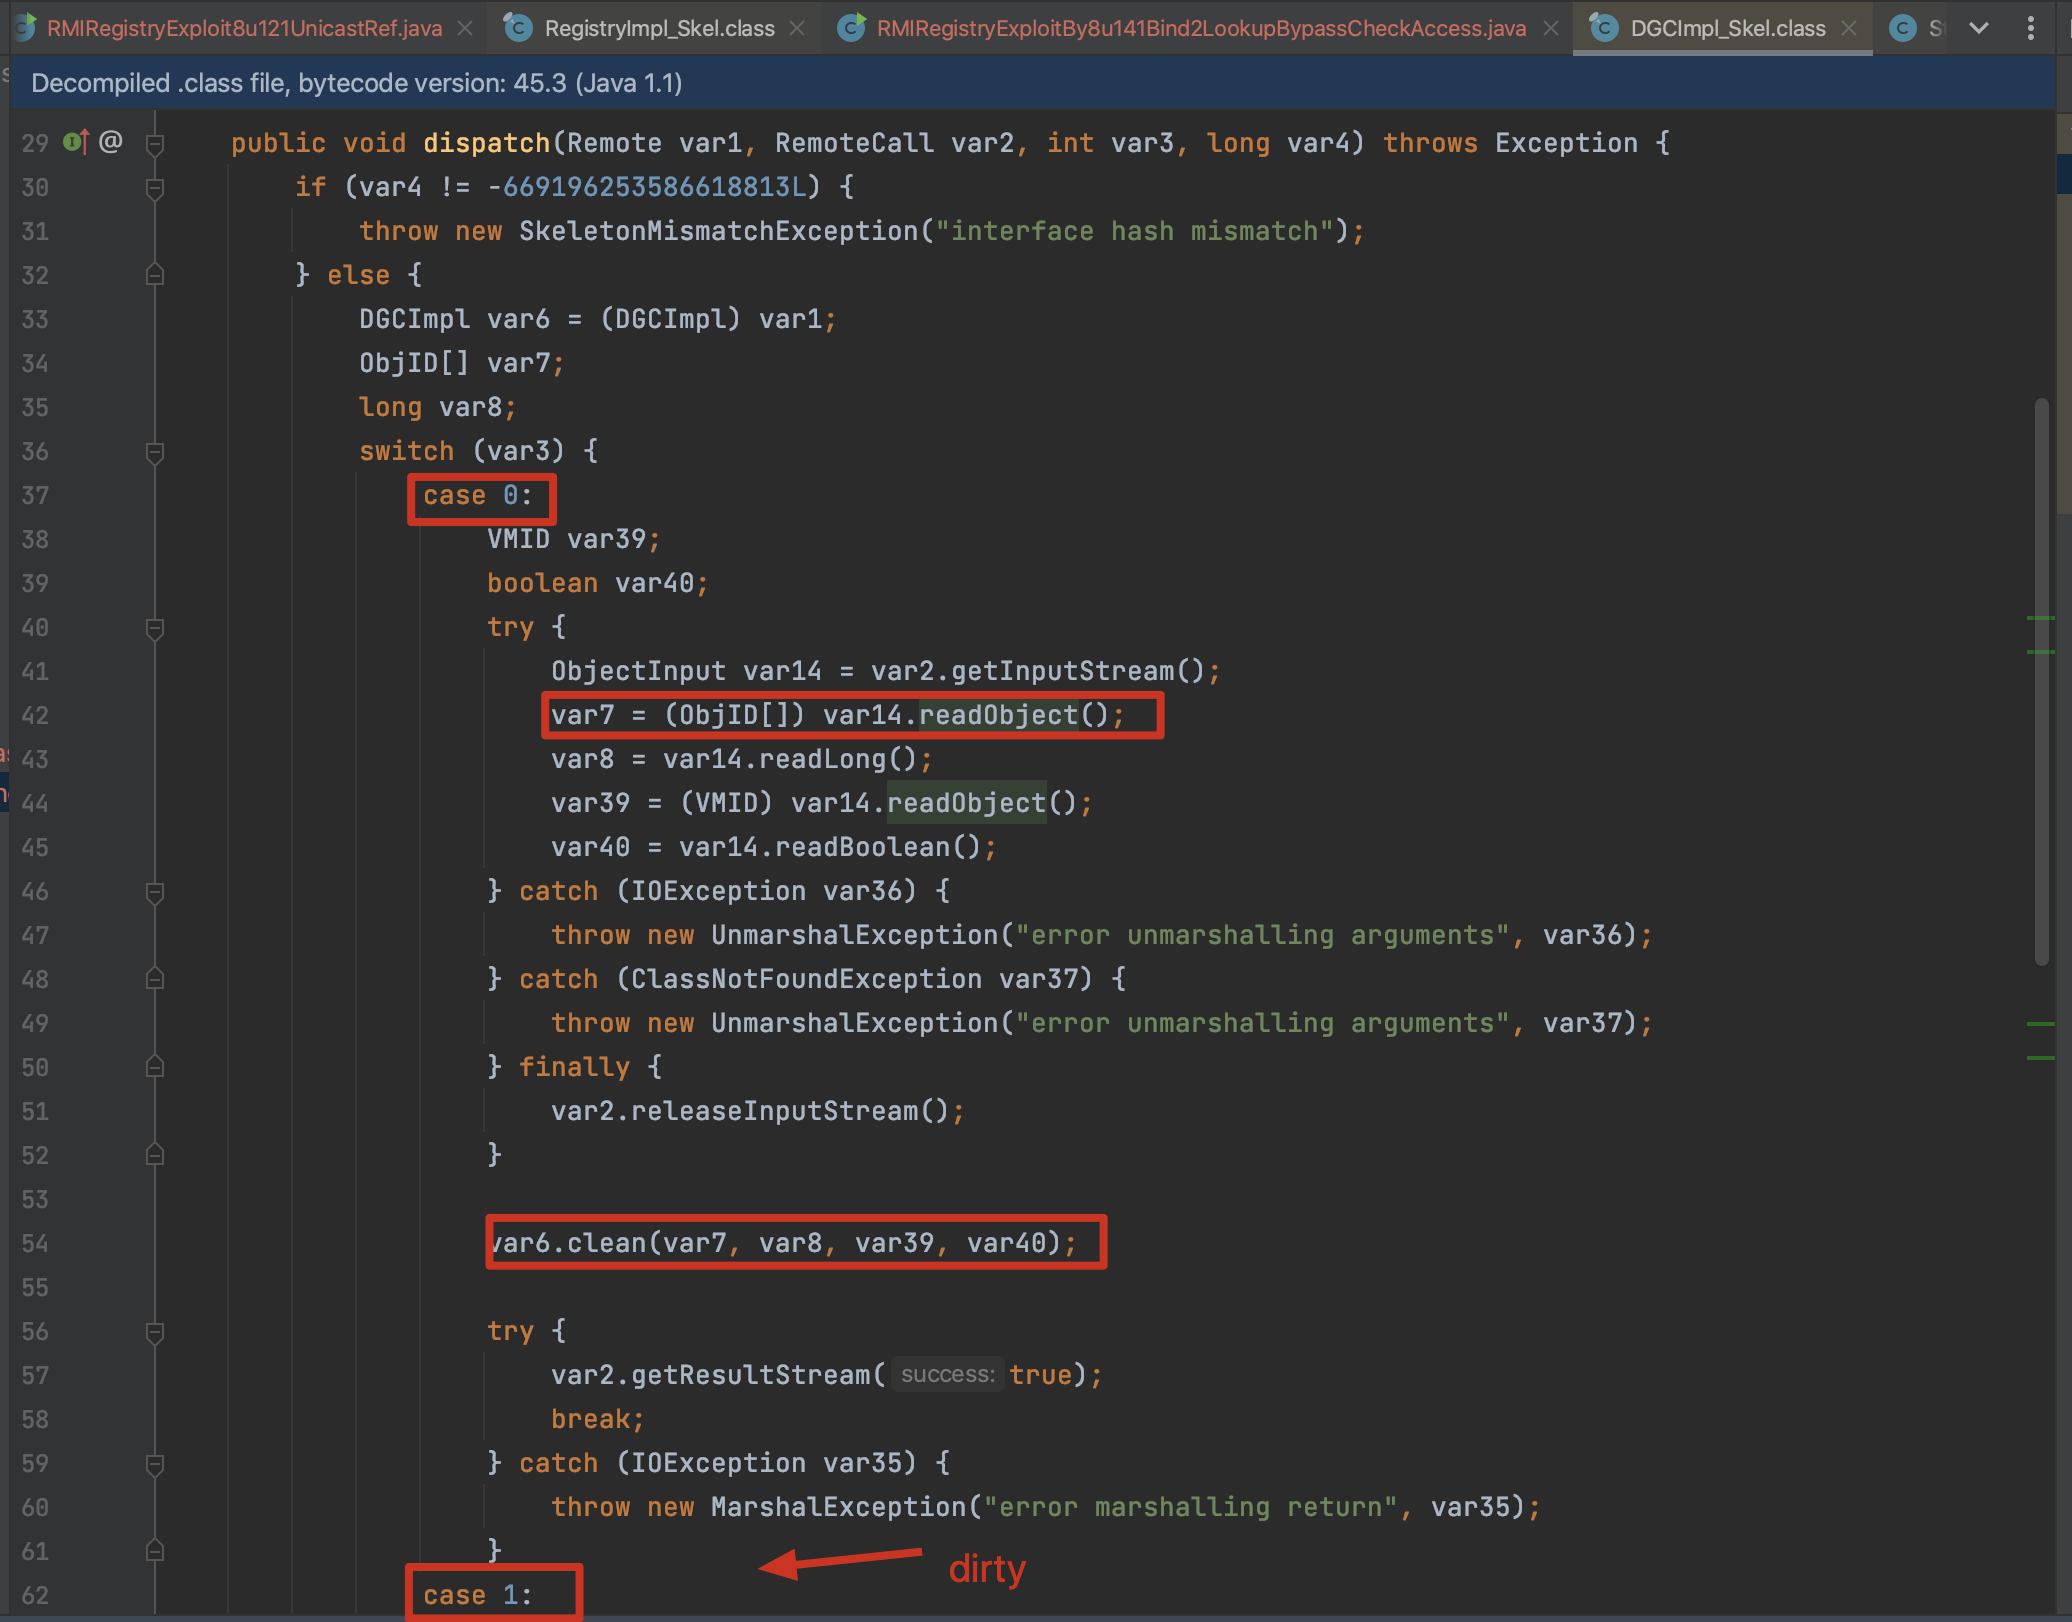Image resolution: width=2072 pixels, height=1622 pixels.
Task: Collapse dispatch method fold at line 29
Action: [155, 144]
